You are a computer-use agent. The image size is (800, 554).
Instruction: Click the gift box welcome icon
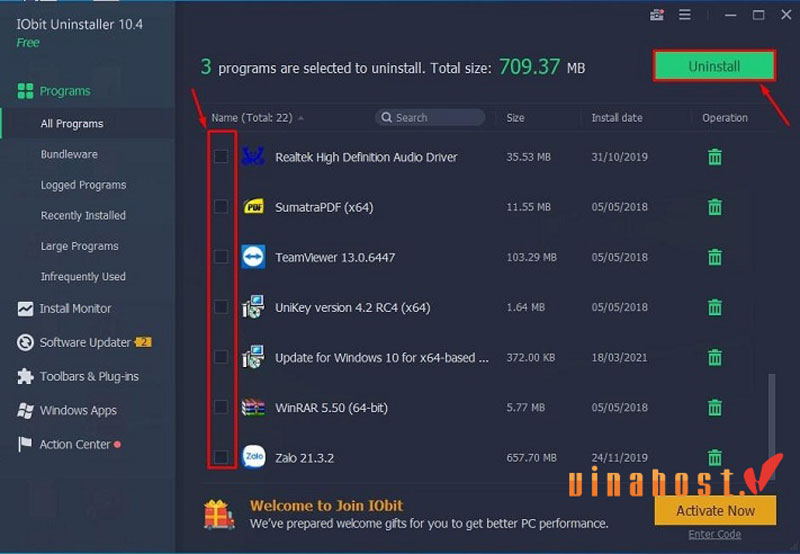[x=219, y=514]
